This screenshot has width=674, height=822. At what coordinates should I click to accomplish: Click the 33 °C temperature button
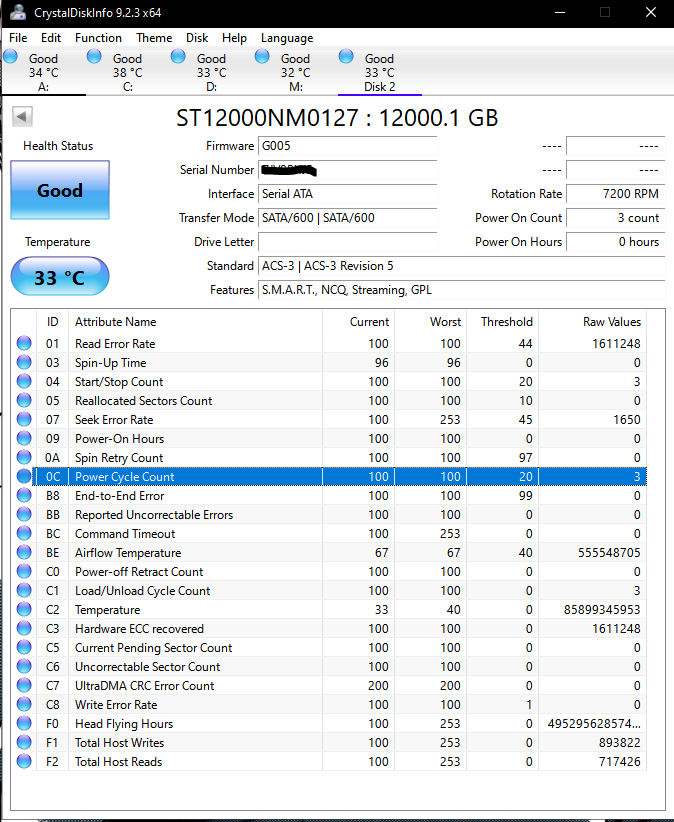click(x=60, y=276)
